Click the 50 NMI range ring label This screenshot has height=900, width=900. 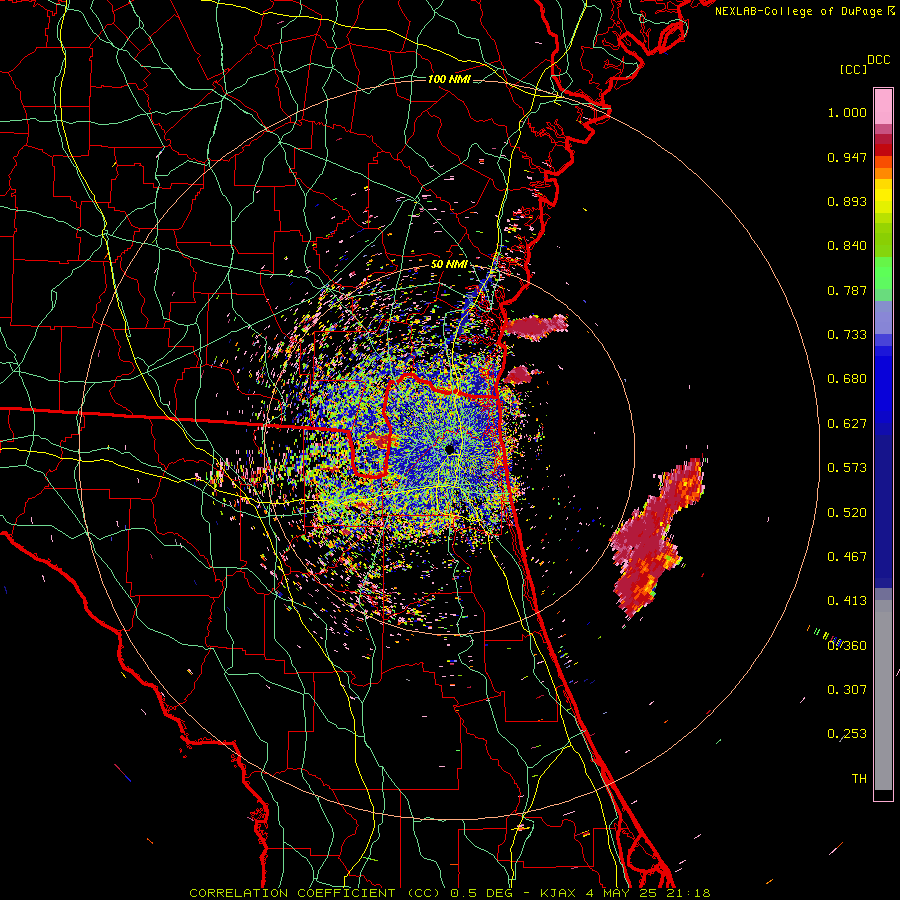(x=449, y=265)
